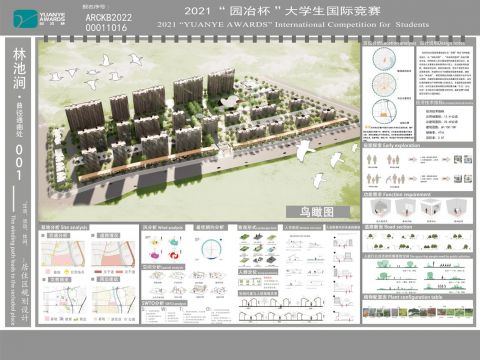Click the 鸟瞰图 label on the rendering
480x360 pixels.
point(318,212)
